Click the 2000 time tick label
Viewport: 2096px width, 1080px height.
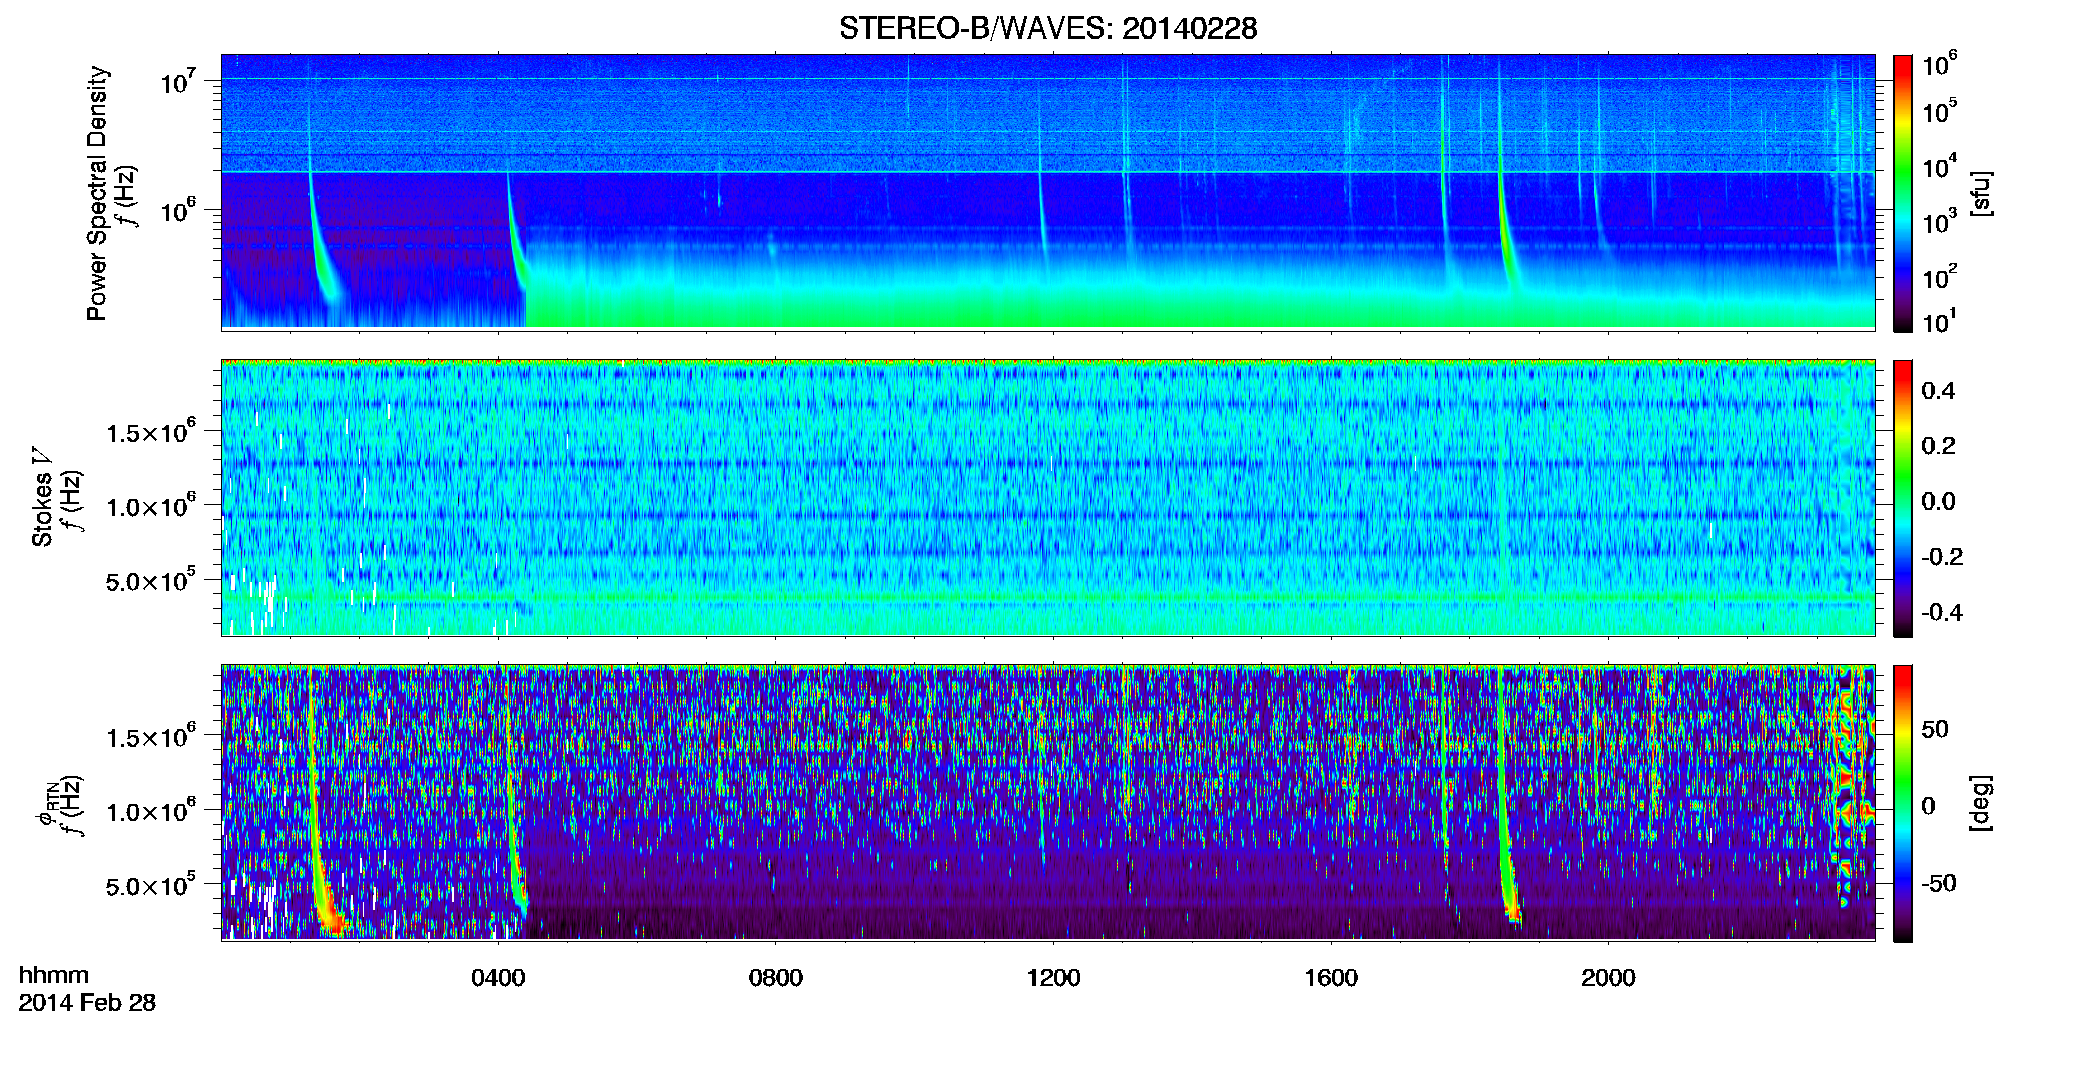click(x=1608, y=978)
